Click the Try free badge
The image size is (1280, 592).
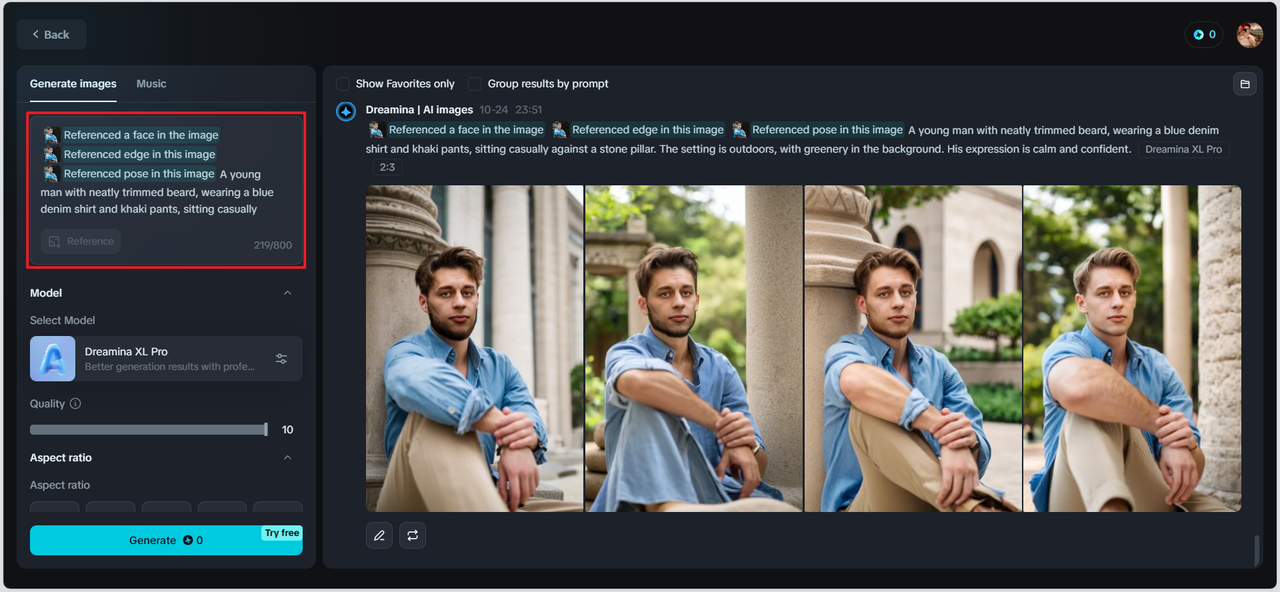[282, 533]
